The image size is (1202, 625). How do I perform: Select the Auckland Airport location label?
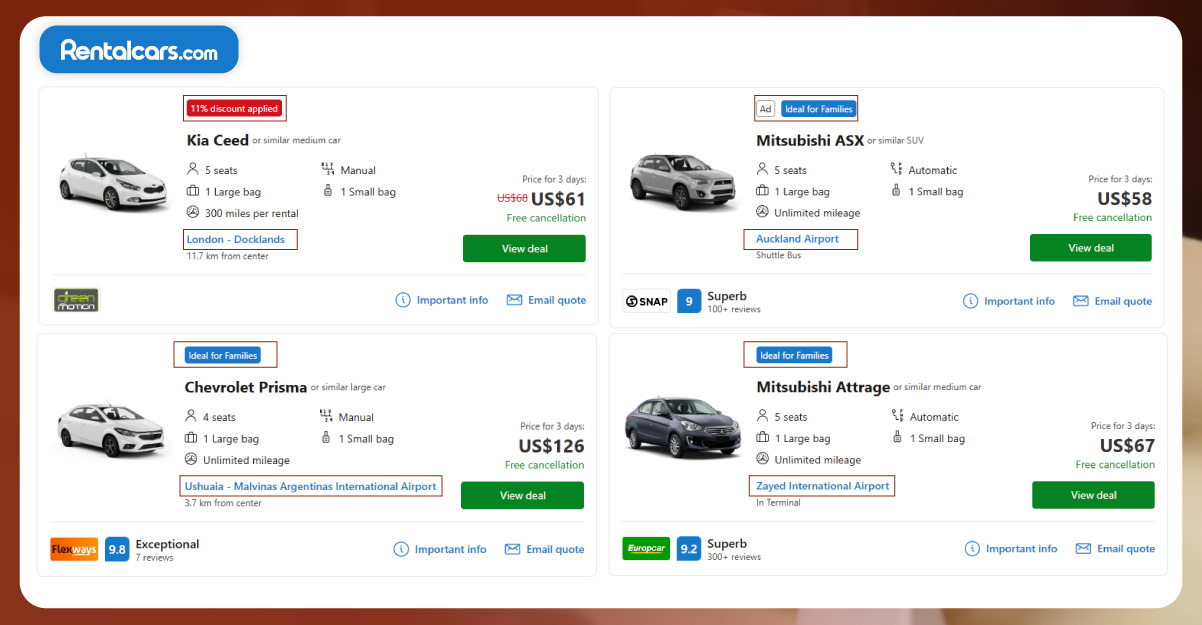[x=800, y=239]
